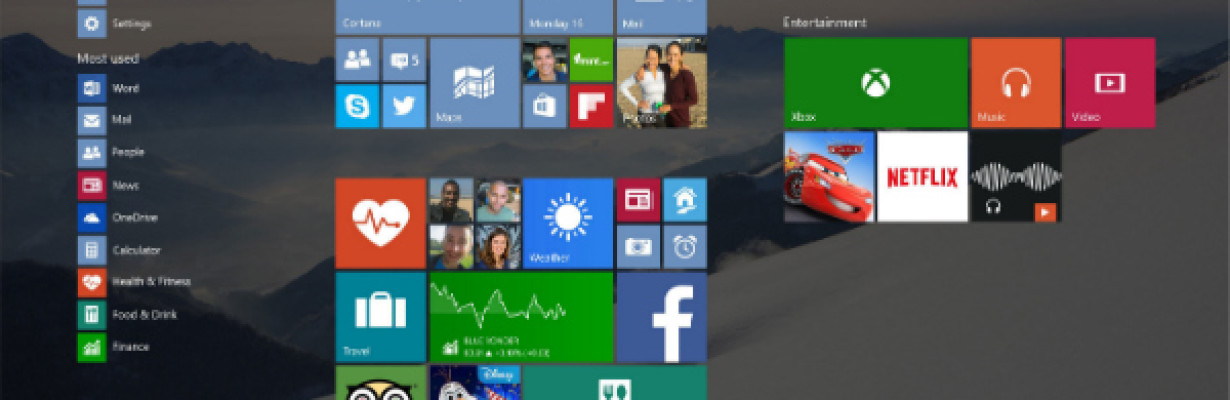This screenshot has width=1230, height=400.
Task: Open the small Alarms clock tile
Action: point(685,246)
